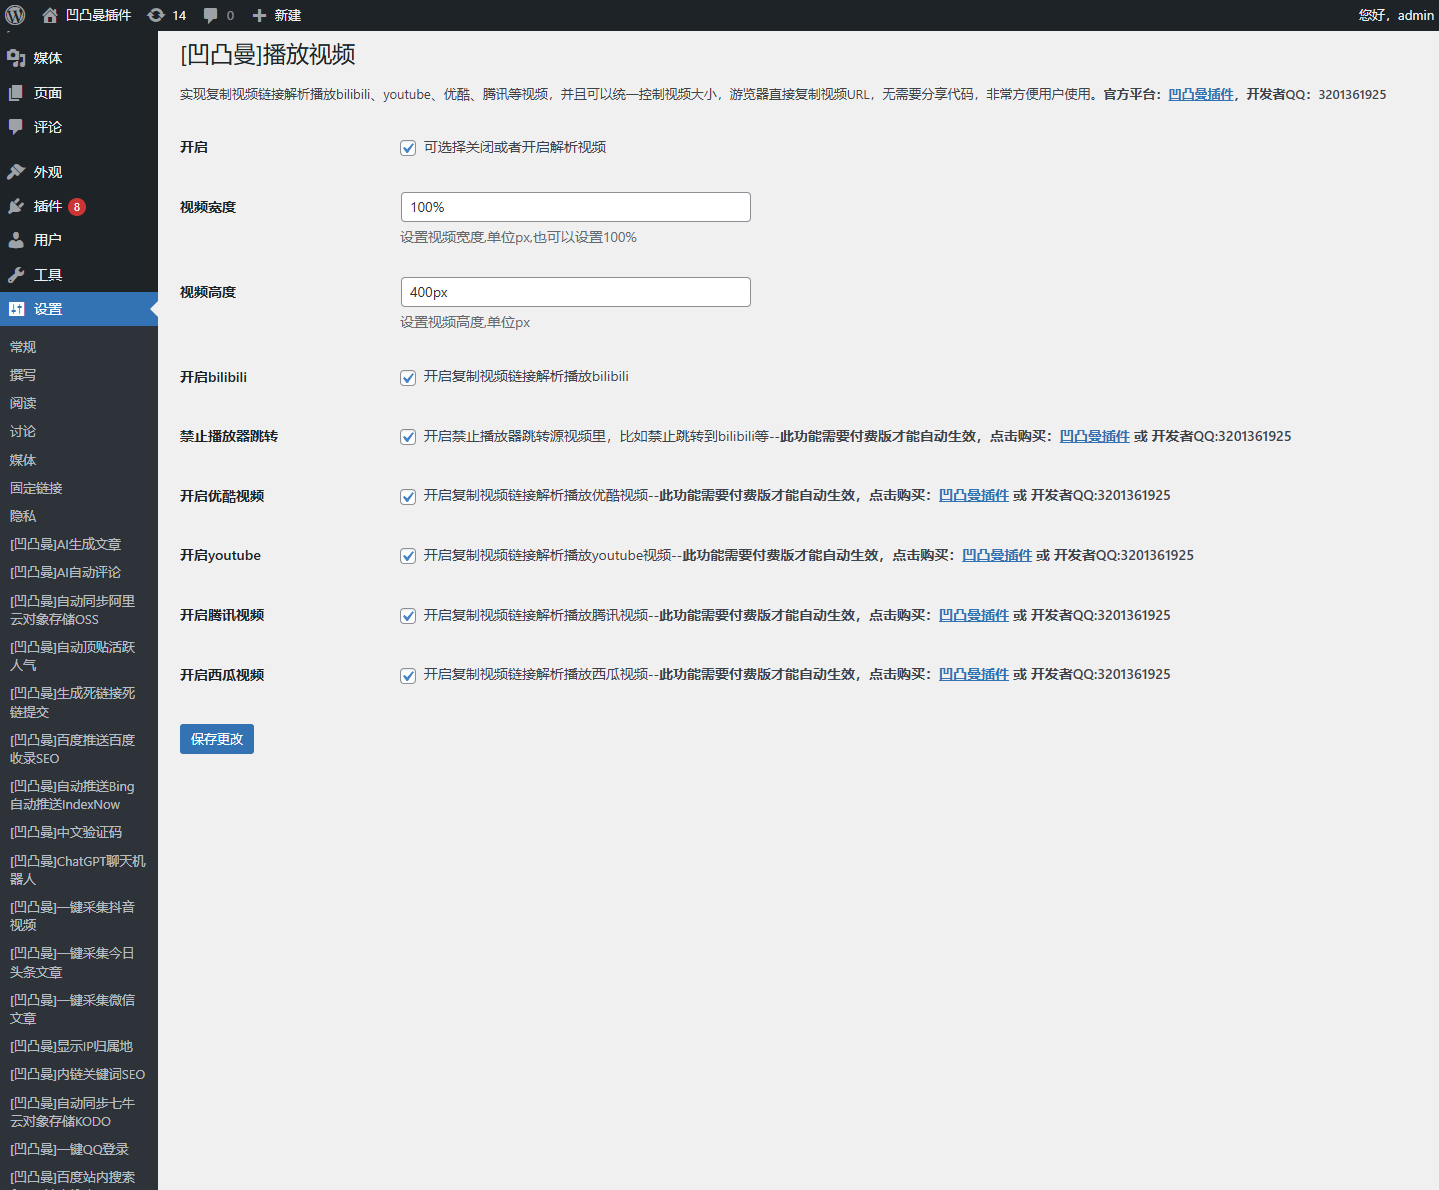This screenshot has width=1439, height=1190.
Task: Open the 您好, admin account menu
Action: point(1396,15)
